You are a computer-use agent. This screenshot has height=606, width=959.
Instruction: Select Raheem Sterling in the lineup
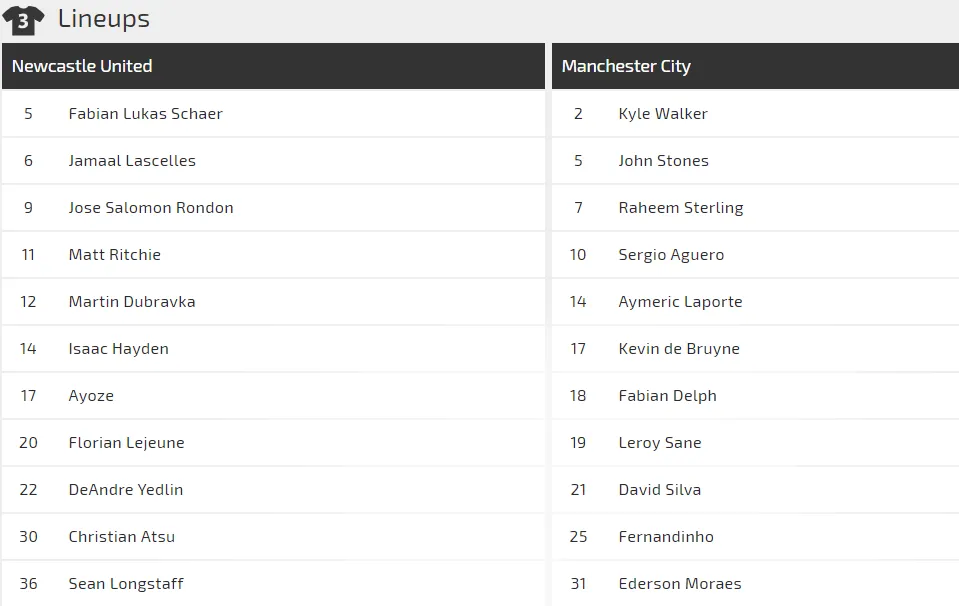[x=681, y=208]
